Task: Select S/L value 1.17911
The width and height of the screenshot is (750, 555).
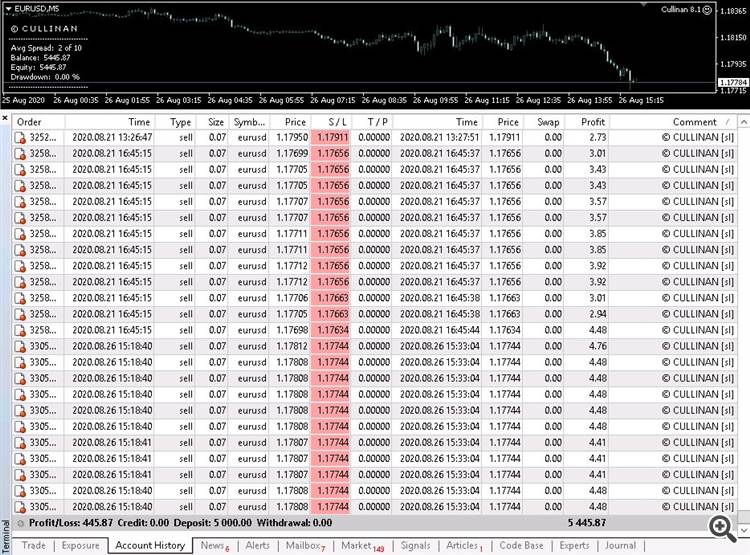Action: (332, 137)
